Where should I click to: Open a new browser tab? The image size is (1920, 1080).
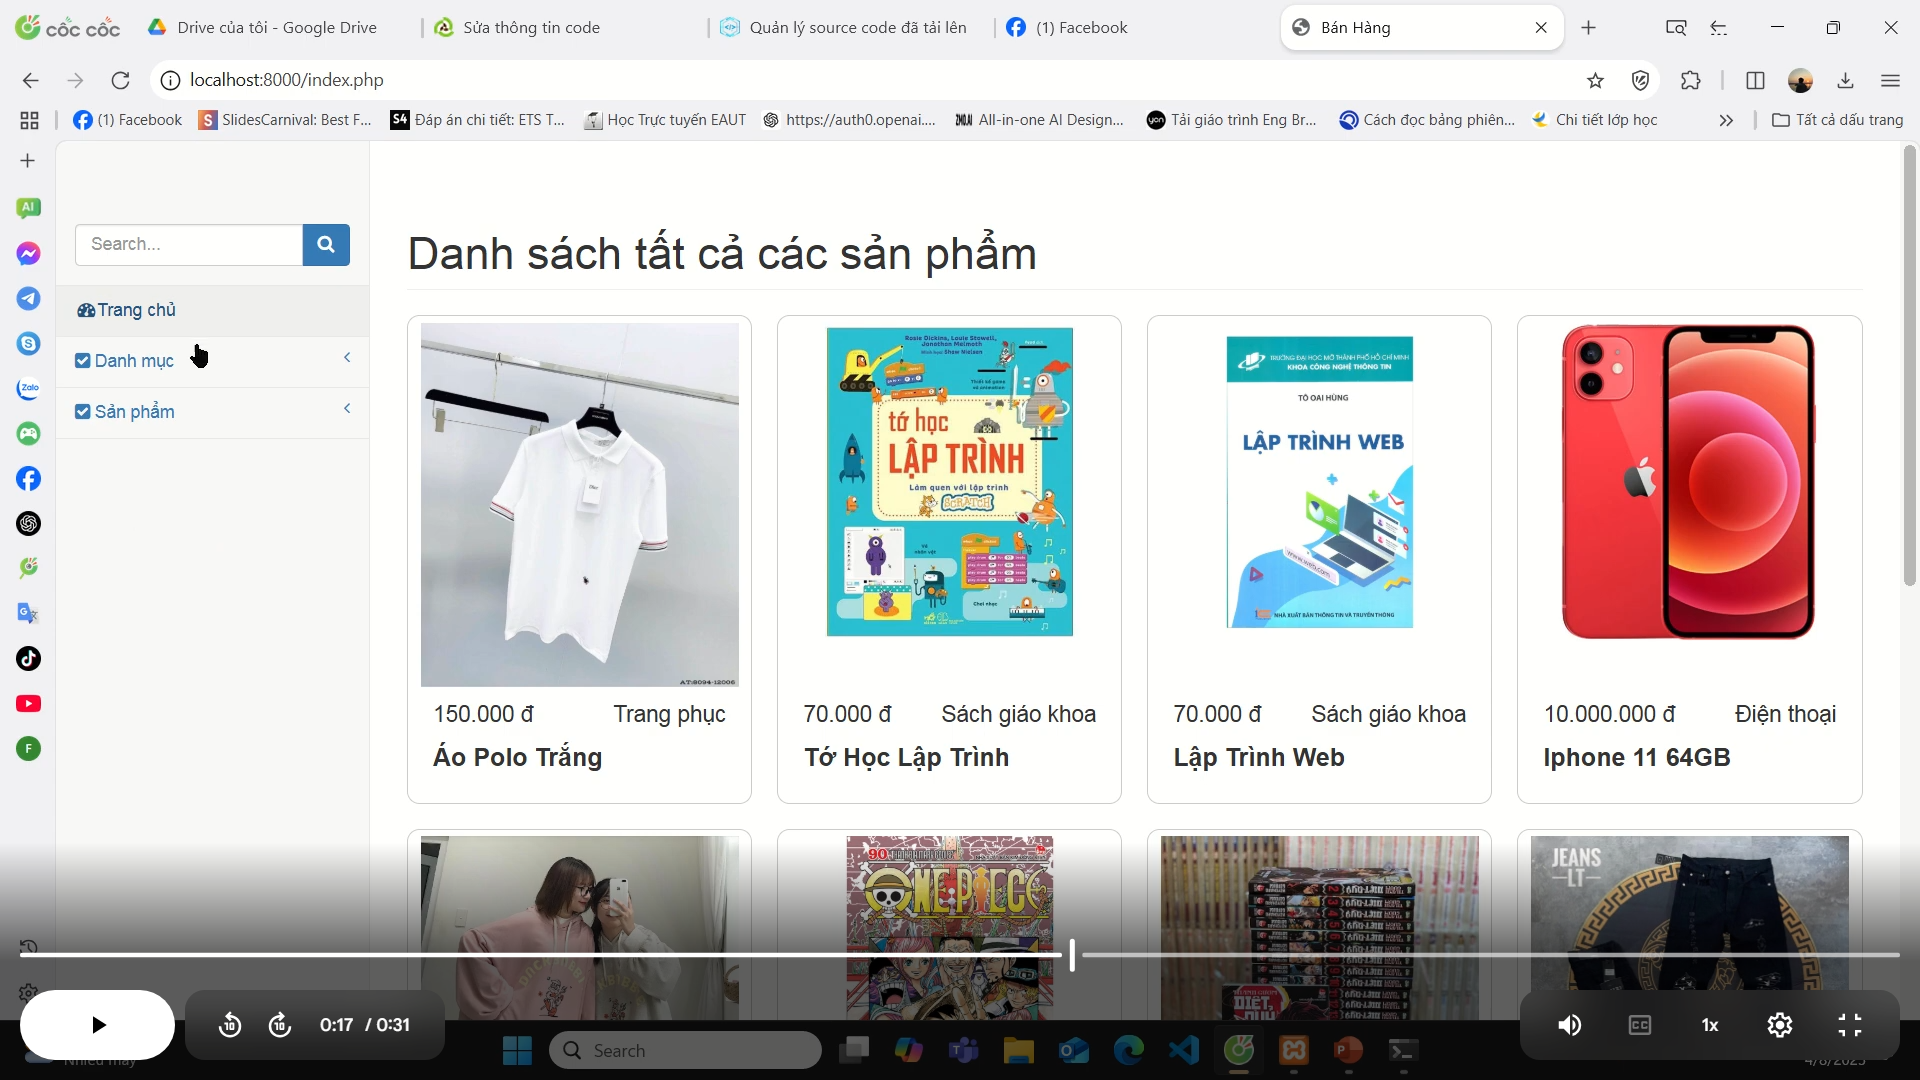[x=1589, y=28]
